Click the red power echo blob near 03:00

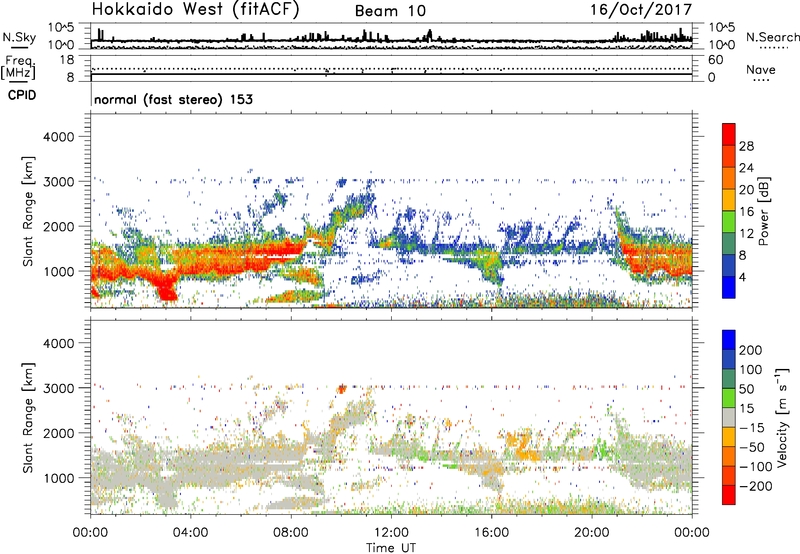[166, 287]
